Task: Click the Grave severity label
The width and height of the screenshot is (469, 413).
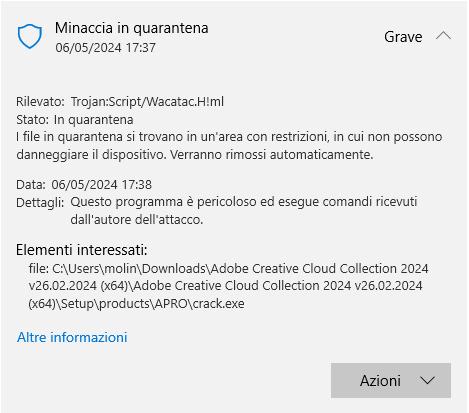Action: coord(403,37)
